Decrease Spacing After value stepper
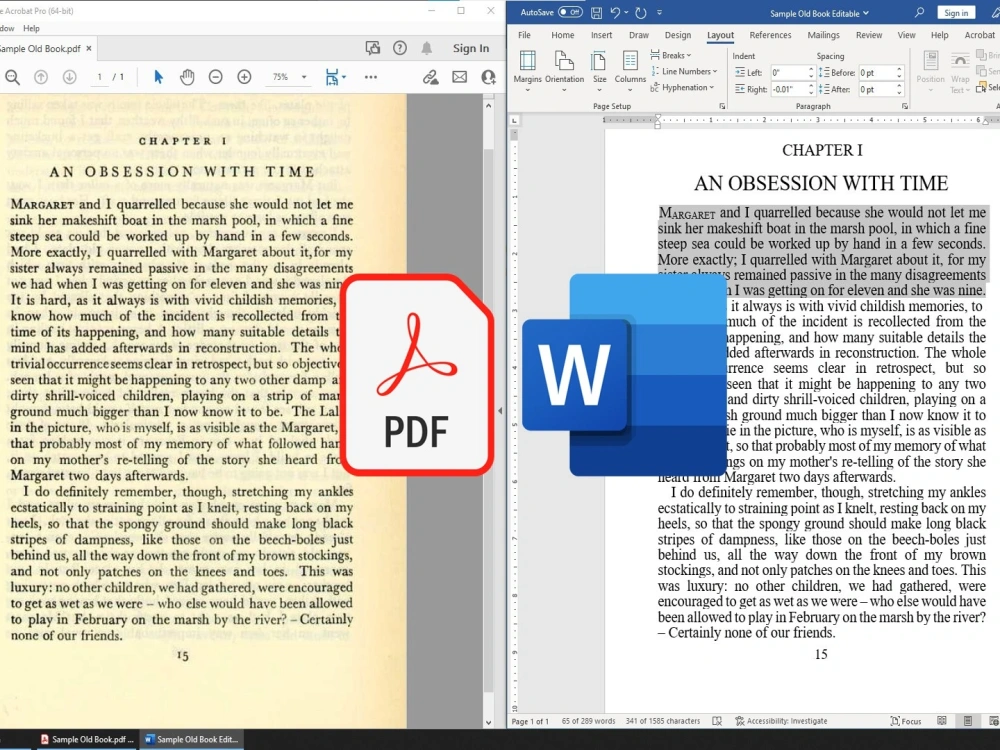Screen dimensions: 1000x750 (899, 92)
